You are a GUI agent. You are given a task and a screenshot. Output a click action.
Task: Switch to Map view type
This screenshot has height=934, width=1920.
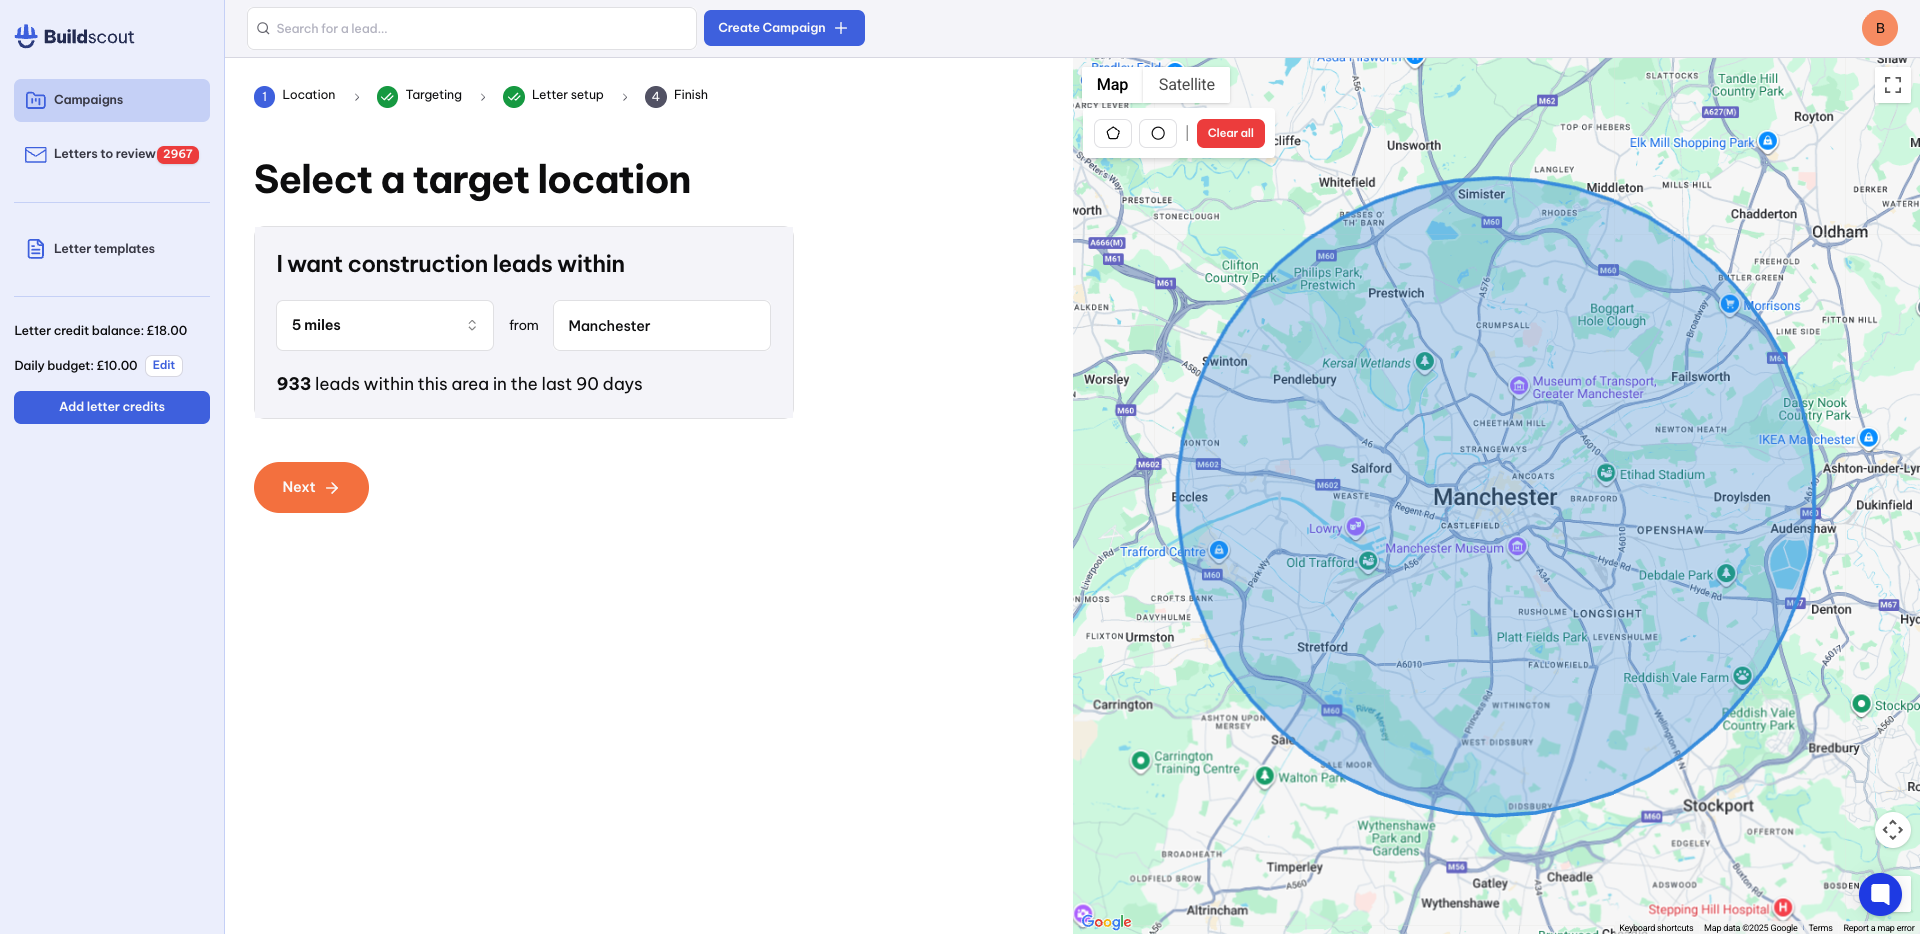1112,85
